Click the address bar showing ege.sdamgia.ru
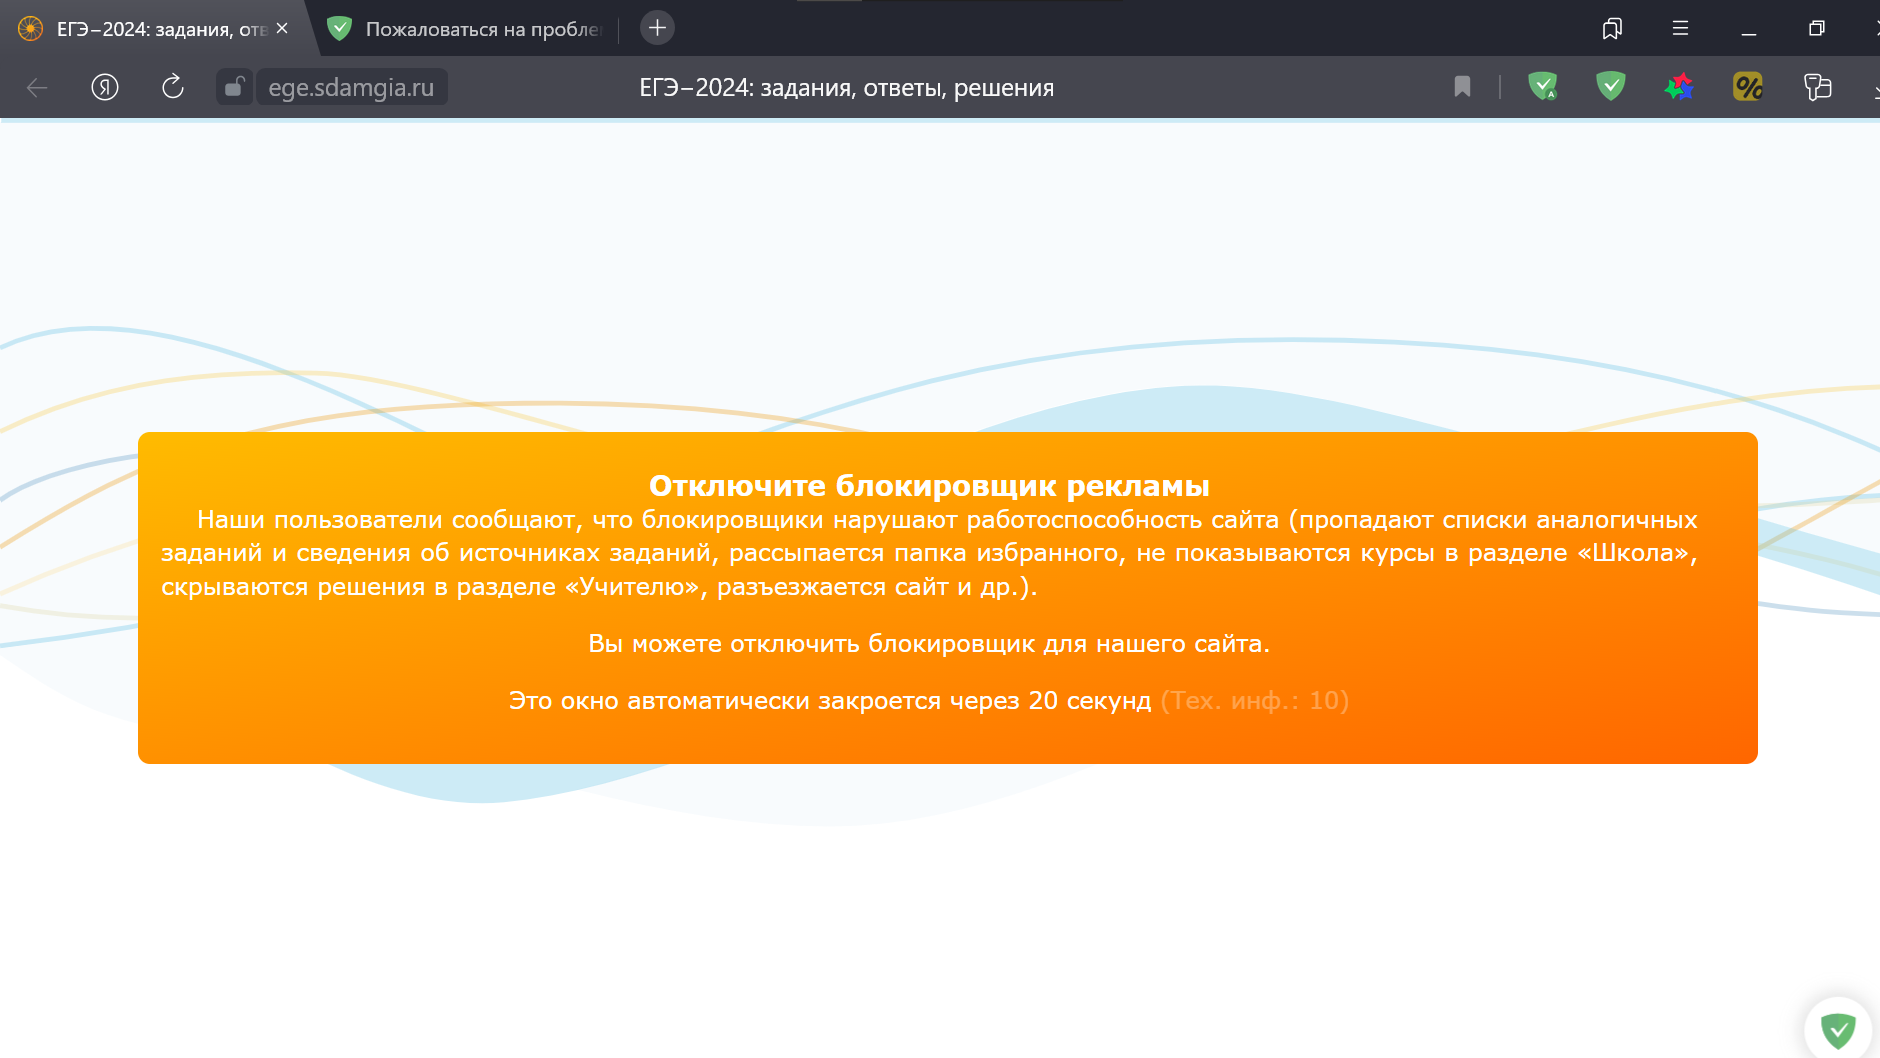This screenshot has width=1880, height=1058. tap(352, 87)
